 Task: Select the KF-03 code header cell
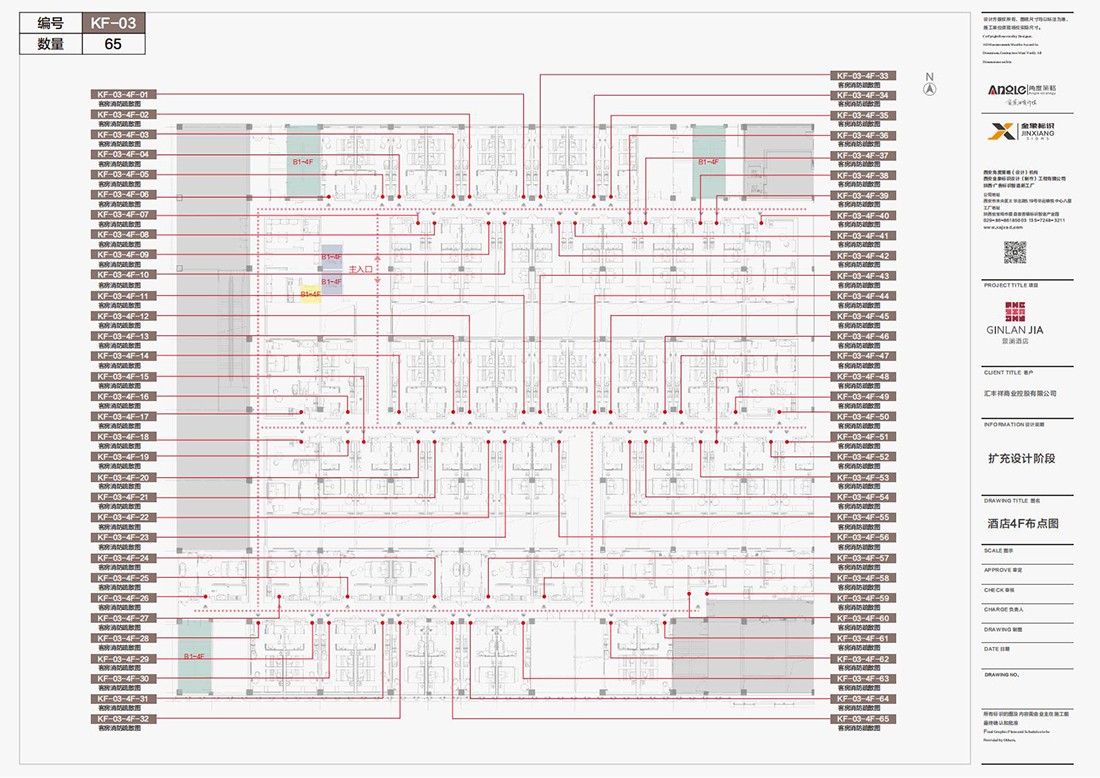(x=112, y=23)
